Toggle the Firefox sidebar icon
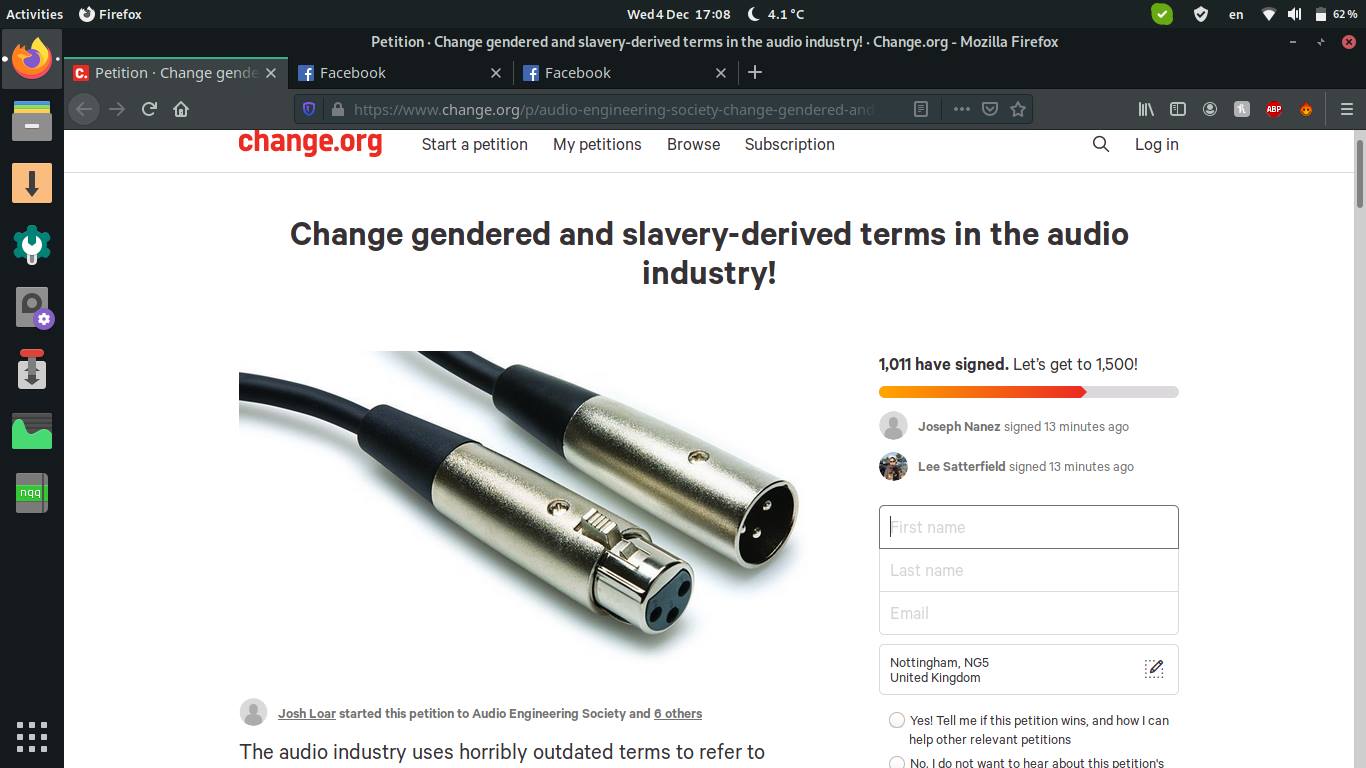 (x=1178, y=109)
